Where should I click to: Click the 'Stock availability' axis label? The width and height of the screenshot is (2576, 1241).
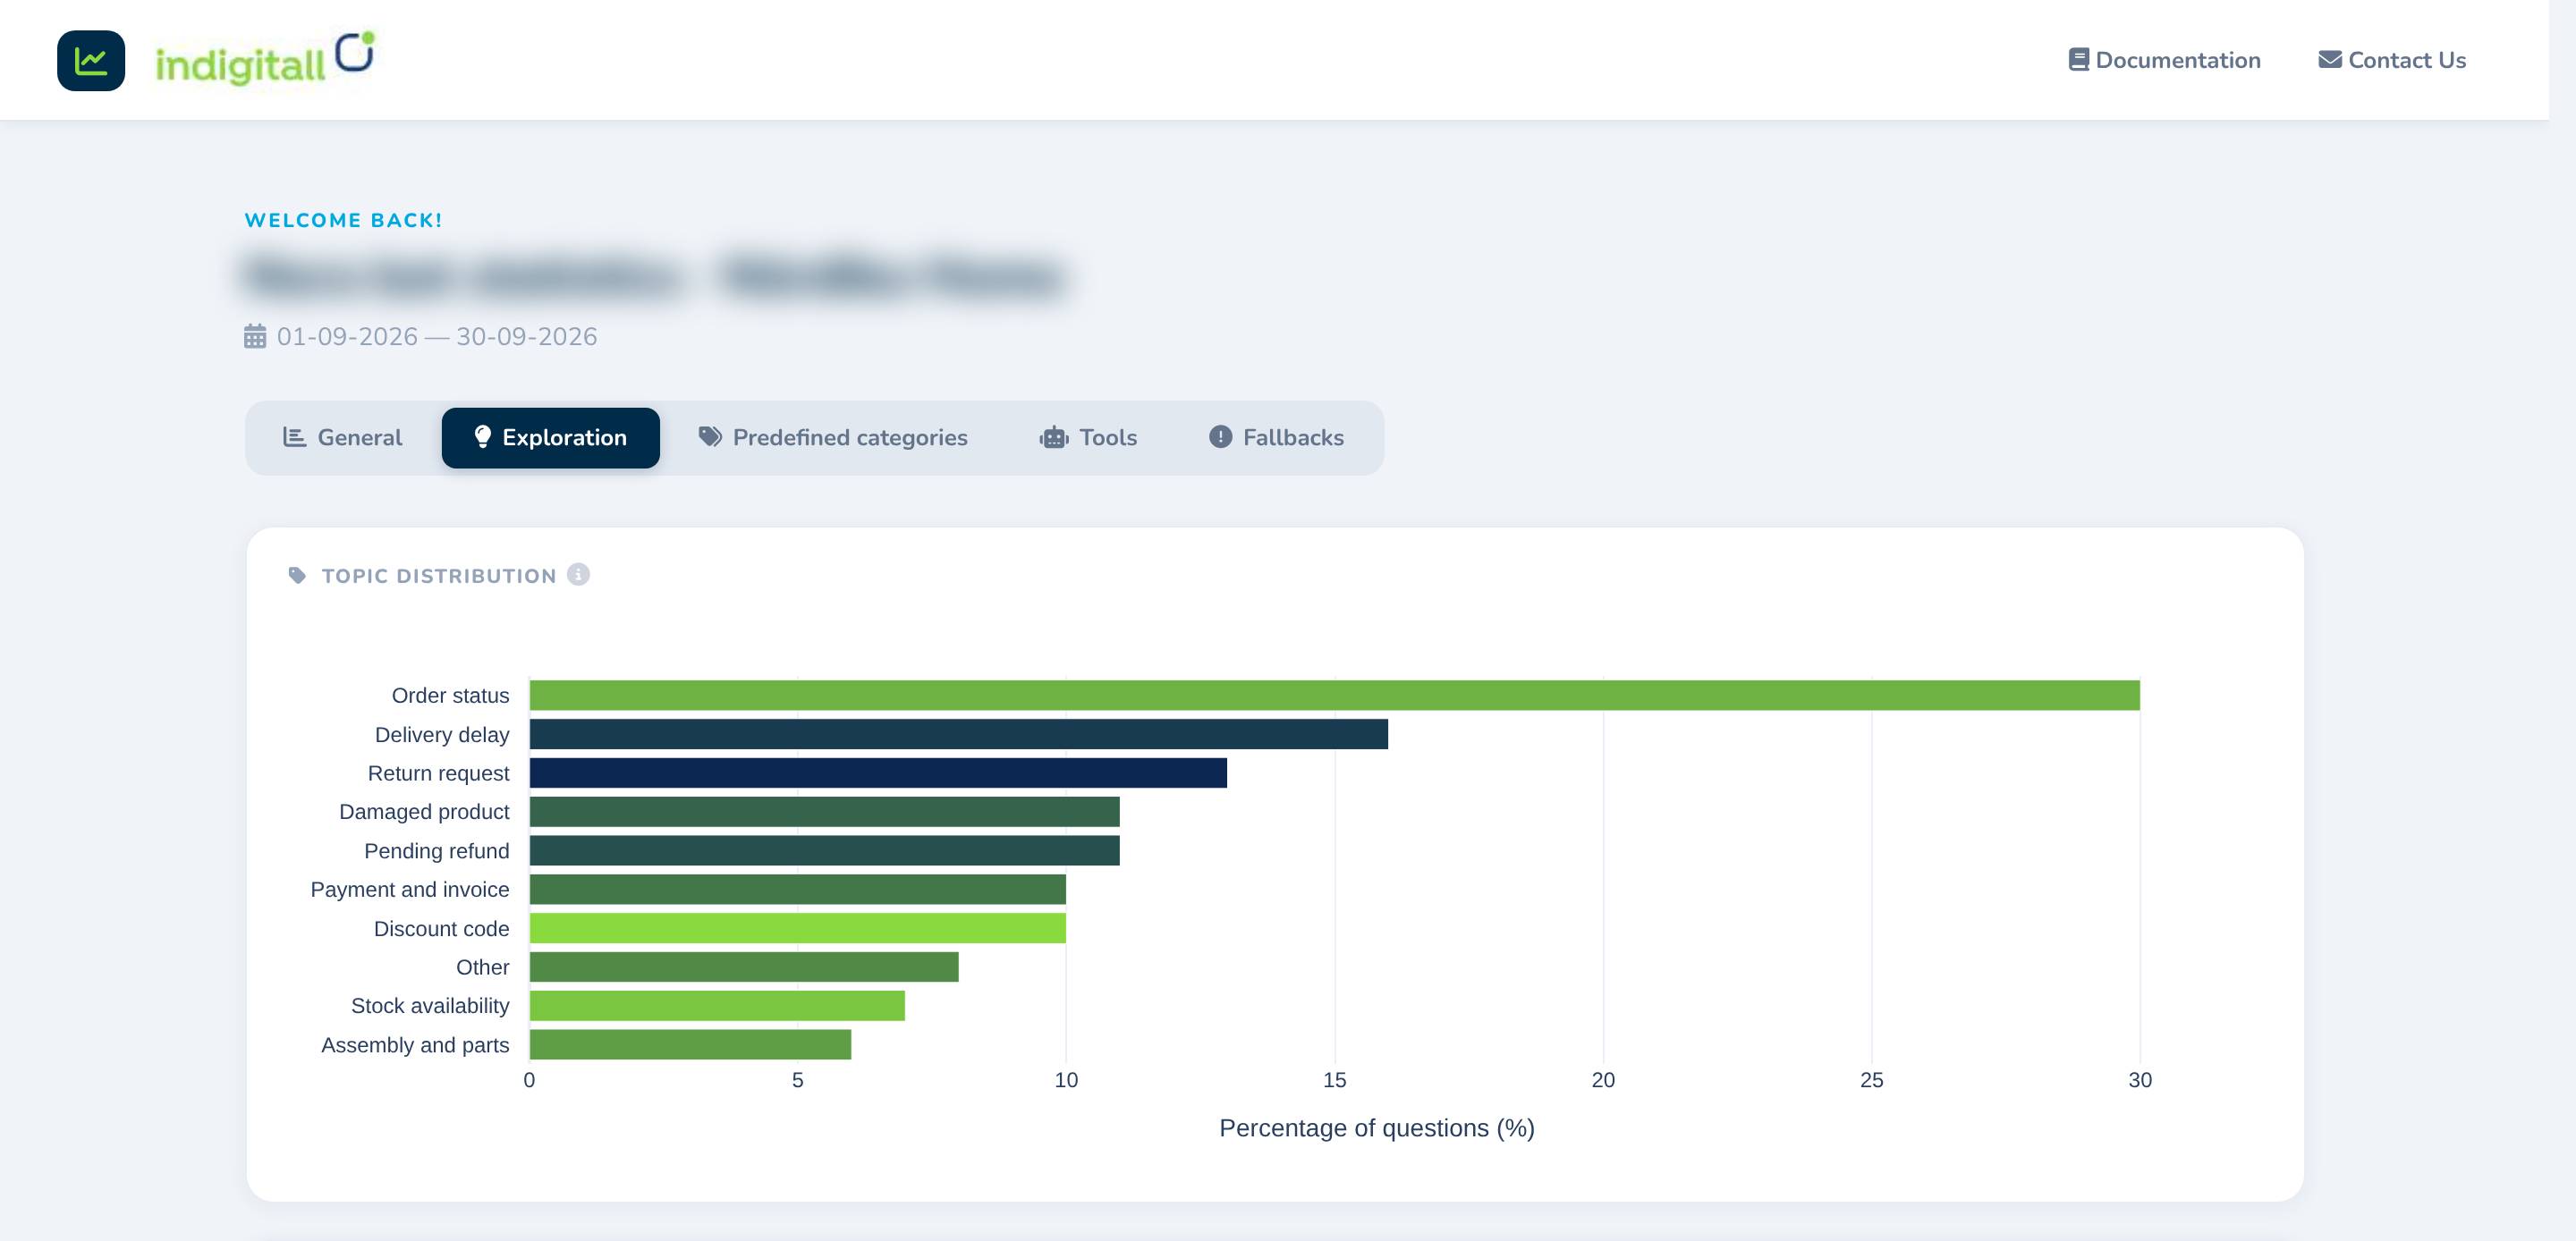pyautogui.click(x=430, y=1006)
